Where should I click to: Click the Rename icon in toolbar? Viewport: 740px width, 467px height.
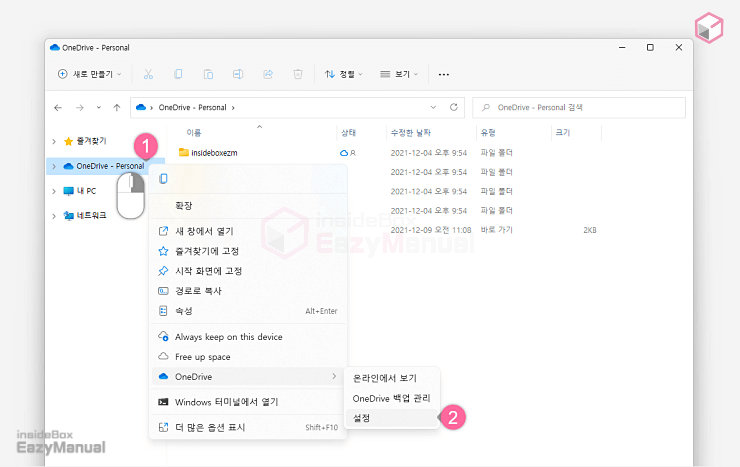pos(238,74)
